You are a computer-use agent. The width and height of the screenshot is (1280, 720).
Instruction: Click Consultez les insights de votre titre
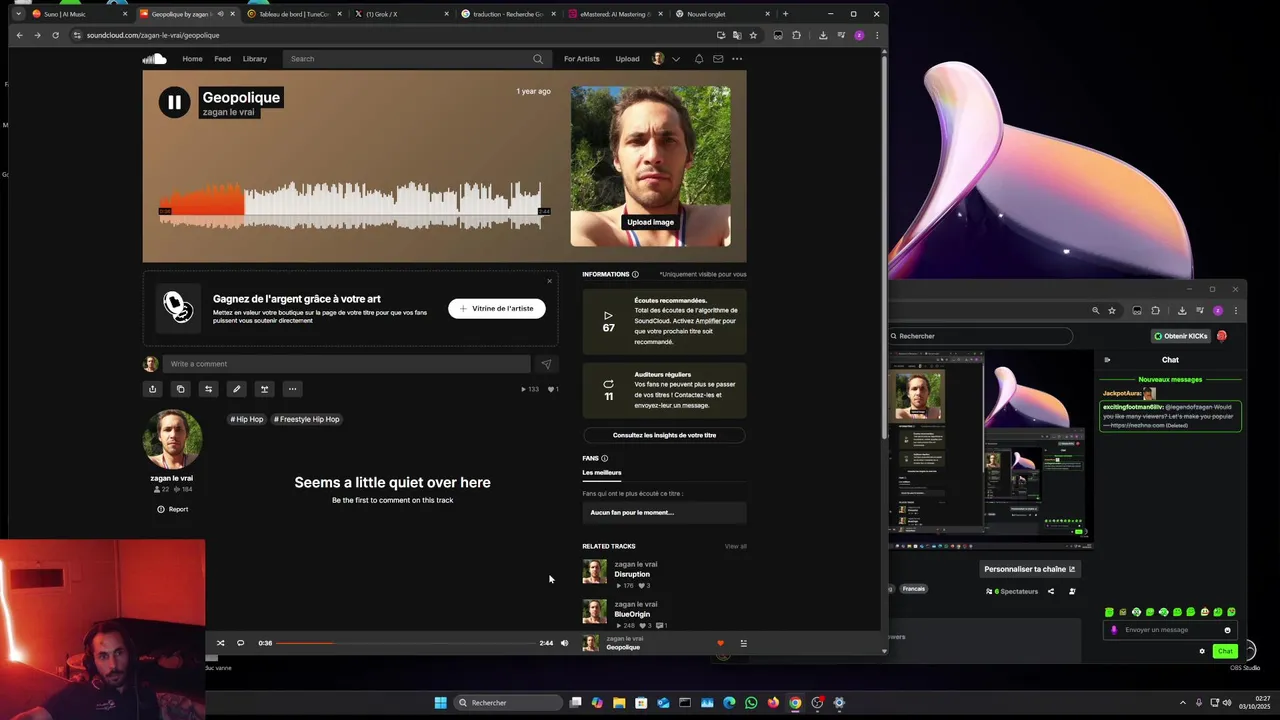(664, 435)
